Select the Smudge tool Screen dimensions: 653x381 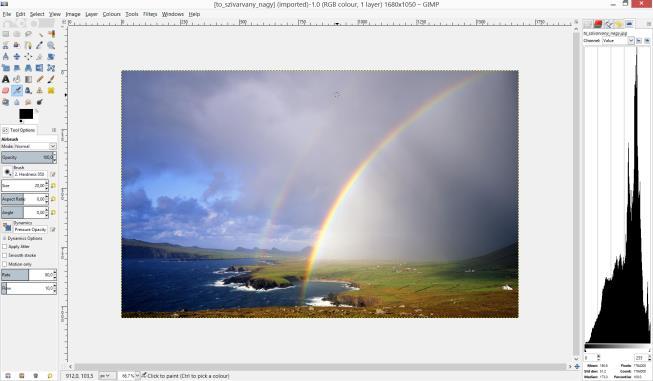pyautogui.click(x=28, y=102)
